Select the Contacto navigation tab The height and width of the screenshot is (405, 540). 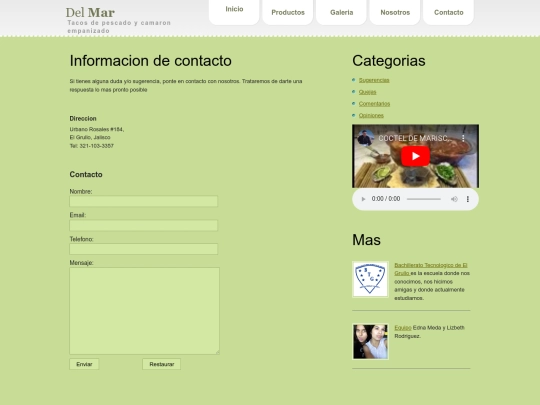tap(448, 12)
